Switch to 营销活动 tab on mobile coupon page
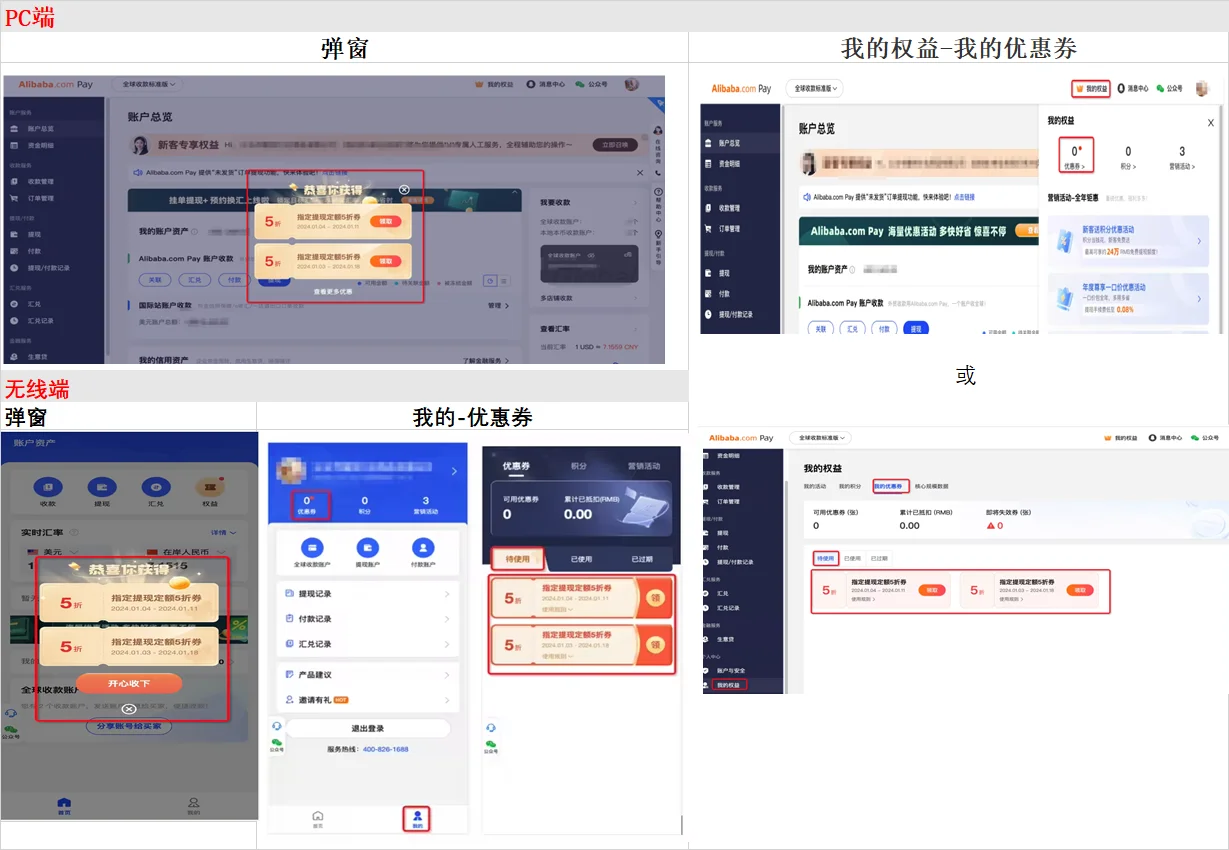The image size is (1229, 850). [x=644, y=466]
